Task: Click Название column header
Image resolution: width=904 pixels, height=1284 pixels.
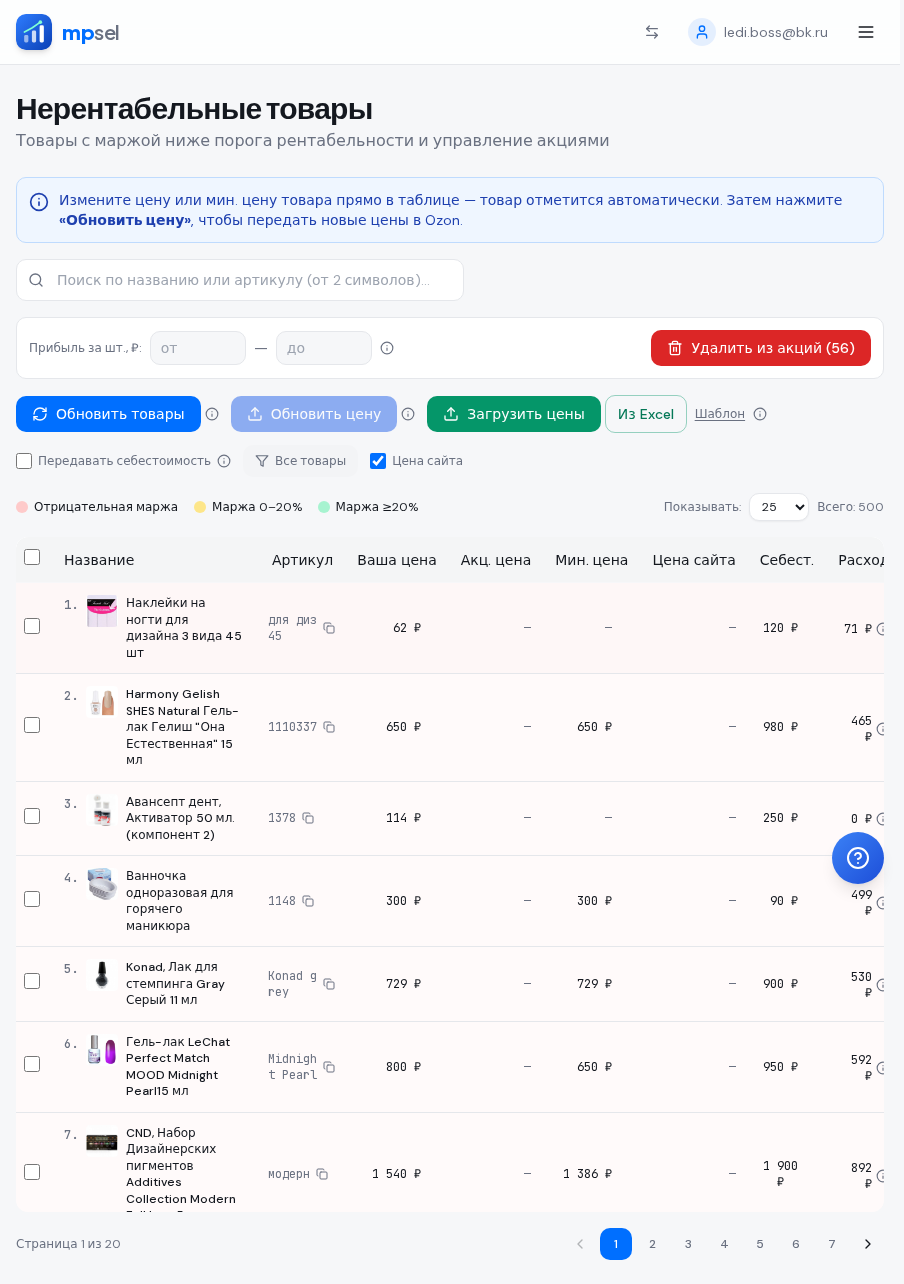Action: pyautogui.click(x=99, y=560)
